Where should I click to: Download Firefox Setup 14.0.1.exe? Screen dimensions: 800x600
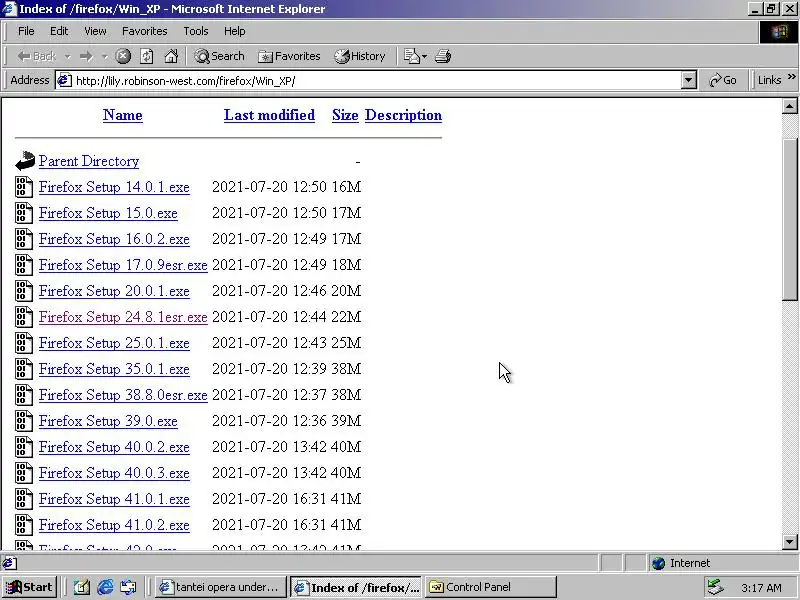(114, 187)
